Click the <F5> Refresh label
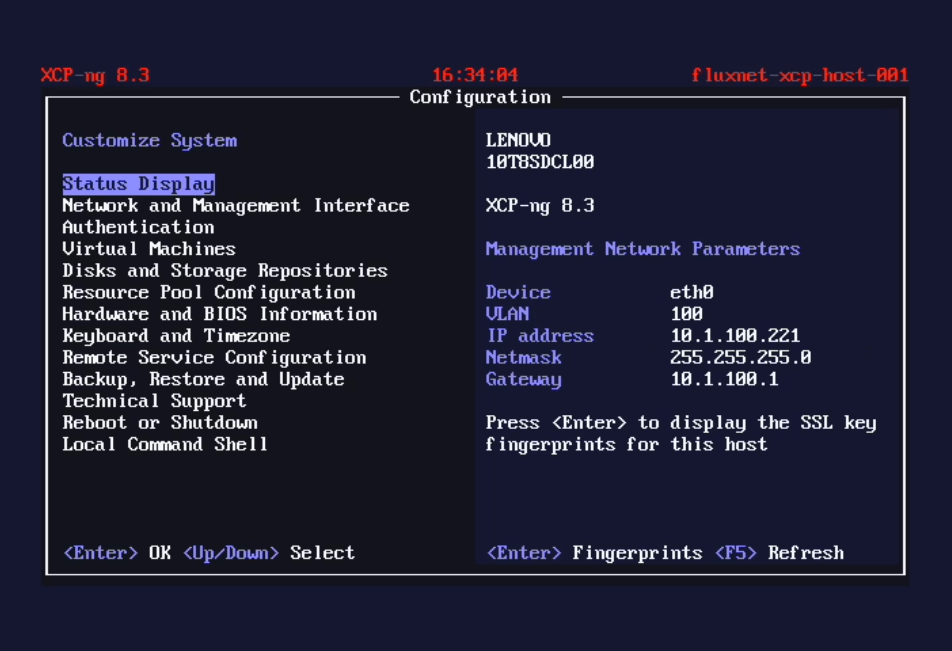This screenshot has height=651, width=952. [779, 553]
